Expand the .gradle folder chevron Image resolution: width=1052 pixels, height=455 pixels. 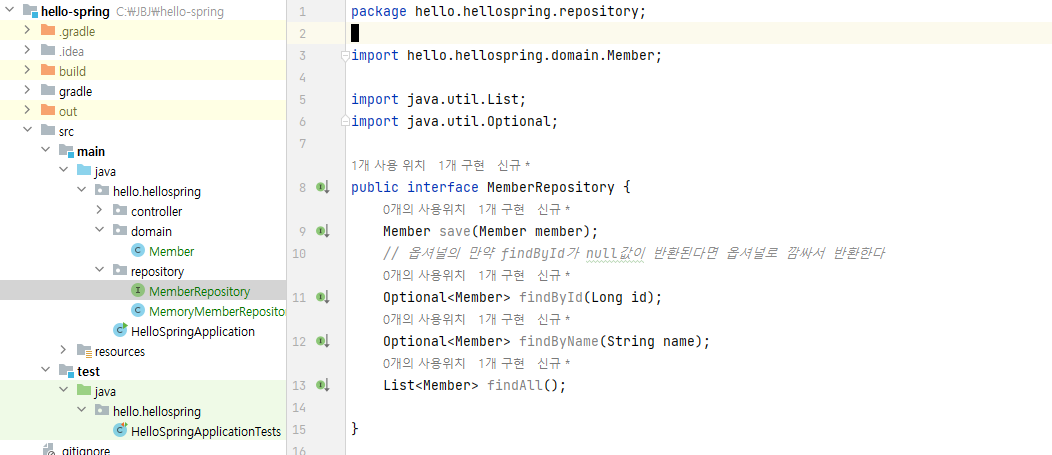click(27, 30)
